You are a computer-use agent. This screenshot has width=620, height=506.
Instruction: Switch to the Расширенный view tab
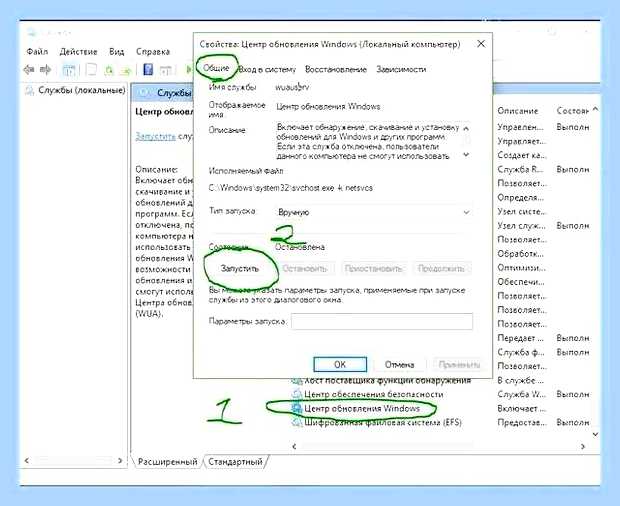coord(167,461)
